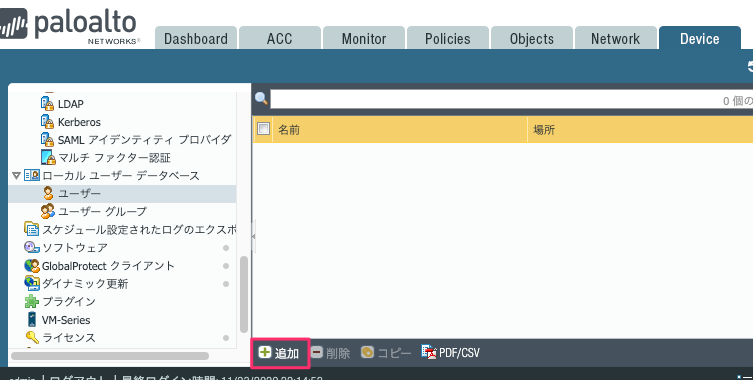753x380 pixels.
Task: Click the ライセンス key icon
Action: click(x=32, y=337)
